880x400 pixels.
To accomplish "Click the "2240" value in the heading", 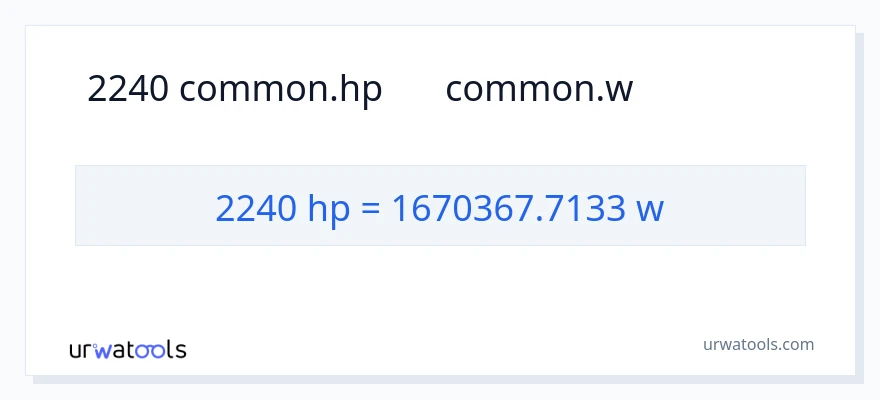I will coord(129,89).
